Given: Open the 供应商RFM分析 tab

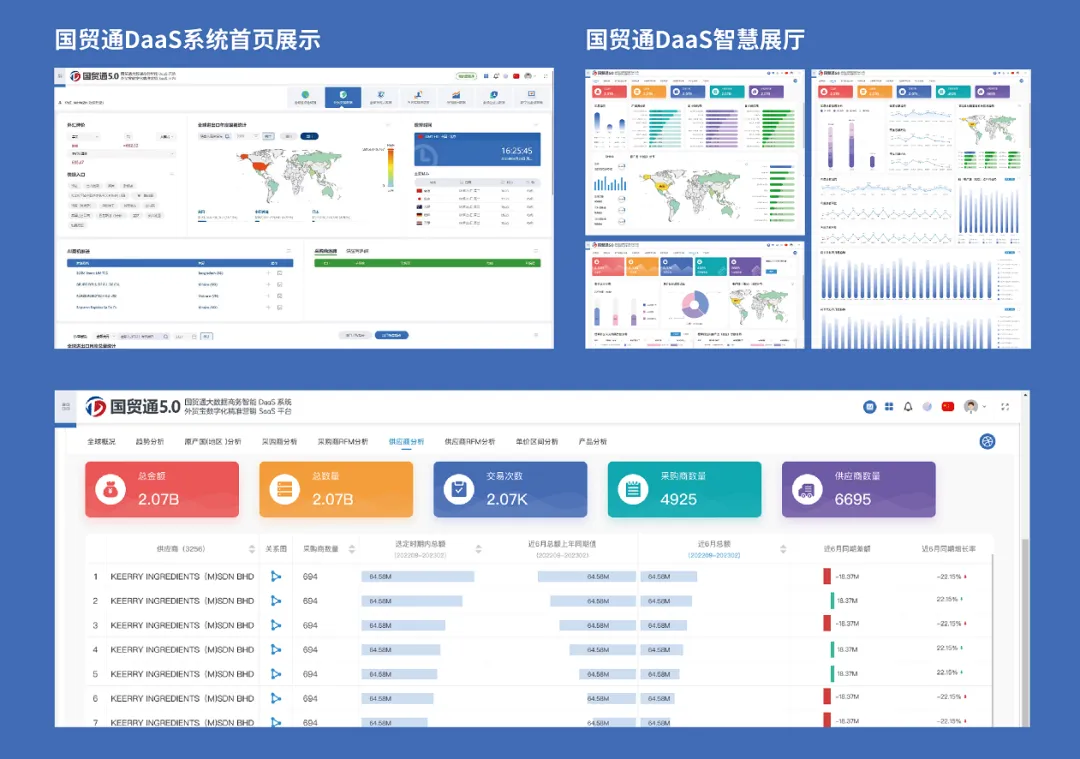Looking at the screenshot, I should point(470,441).
